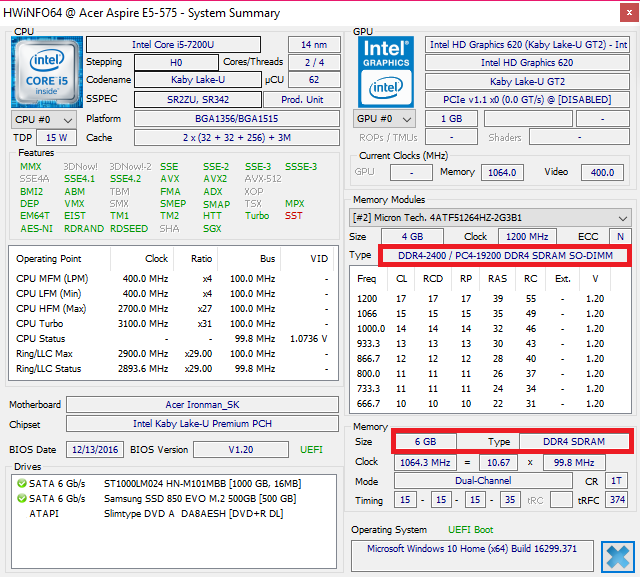Click the ECC N value
Screen dimensions: 640x577
coord(620,237)
